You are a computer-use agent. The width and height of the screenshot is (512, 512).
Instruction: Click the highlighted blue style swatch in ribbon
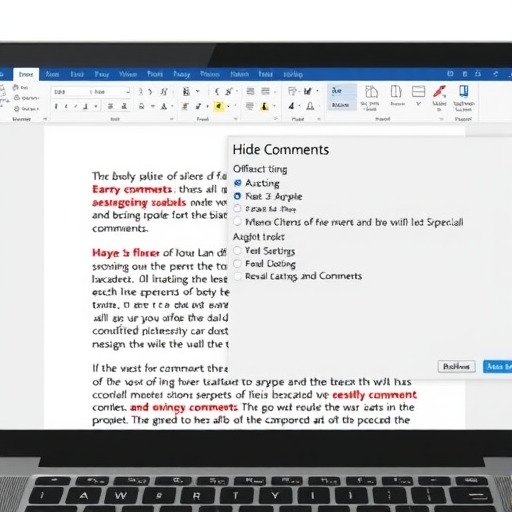342,97
